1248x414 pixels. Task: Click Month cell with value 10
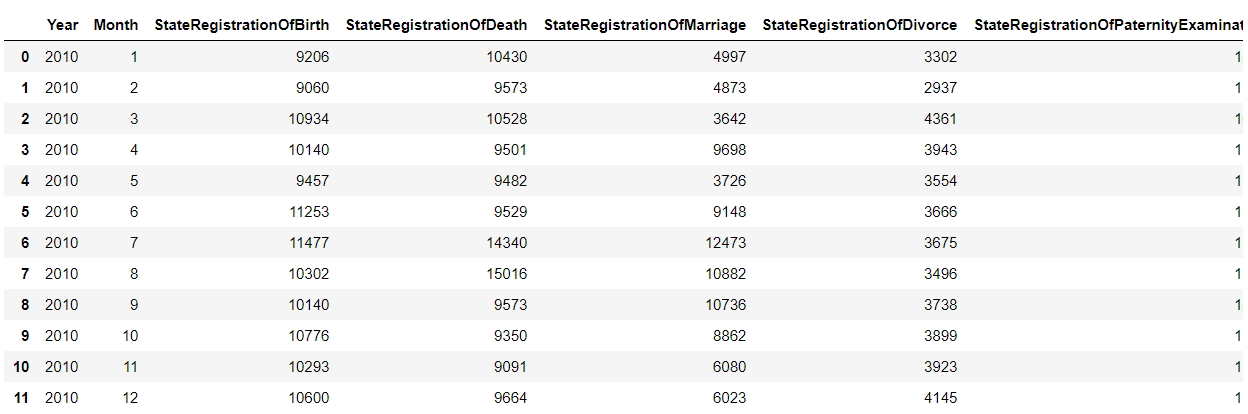point(130,336)
